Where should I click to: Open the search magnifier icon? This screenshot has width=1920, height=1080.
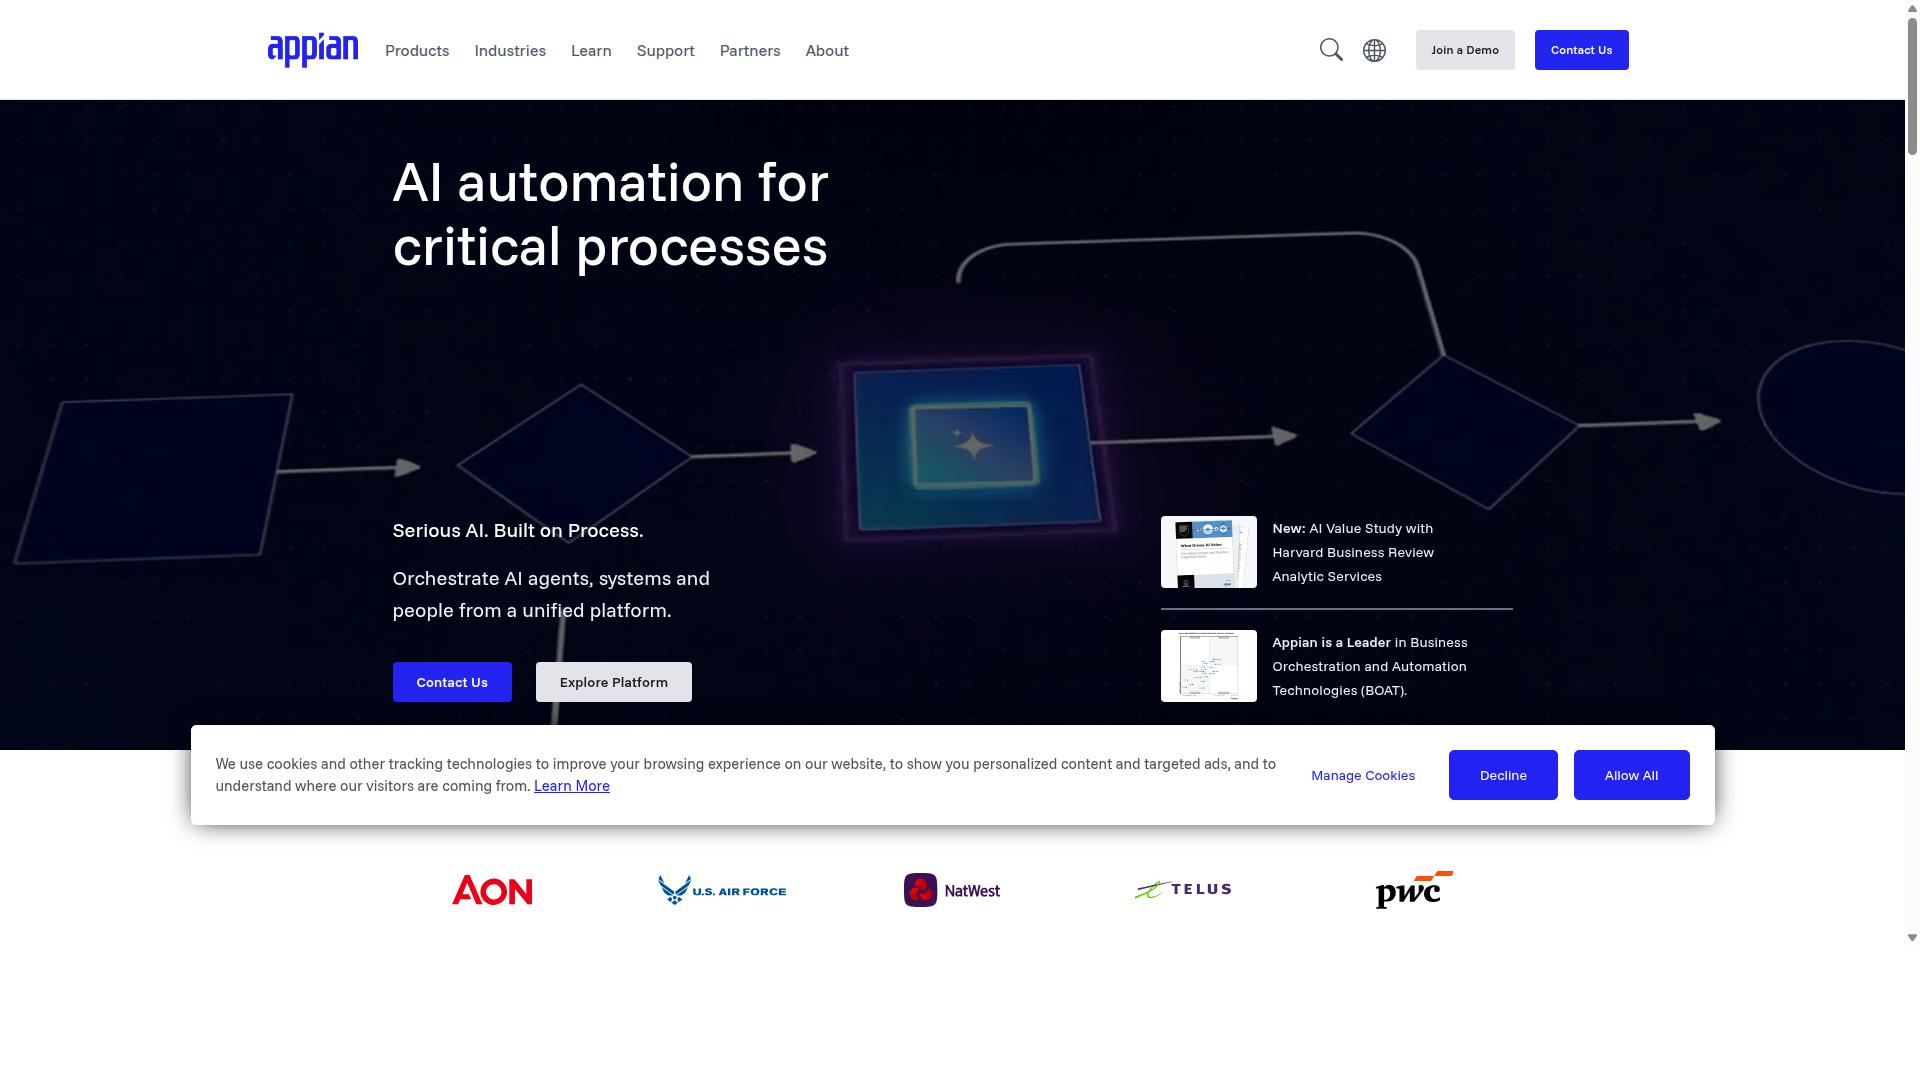[1331, 50]
